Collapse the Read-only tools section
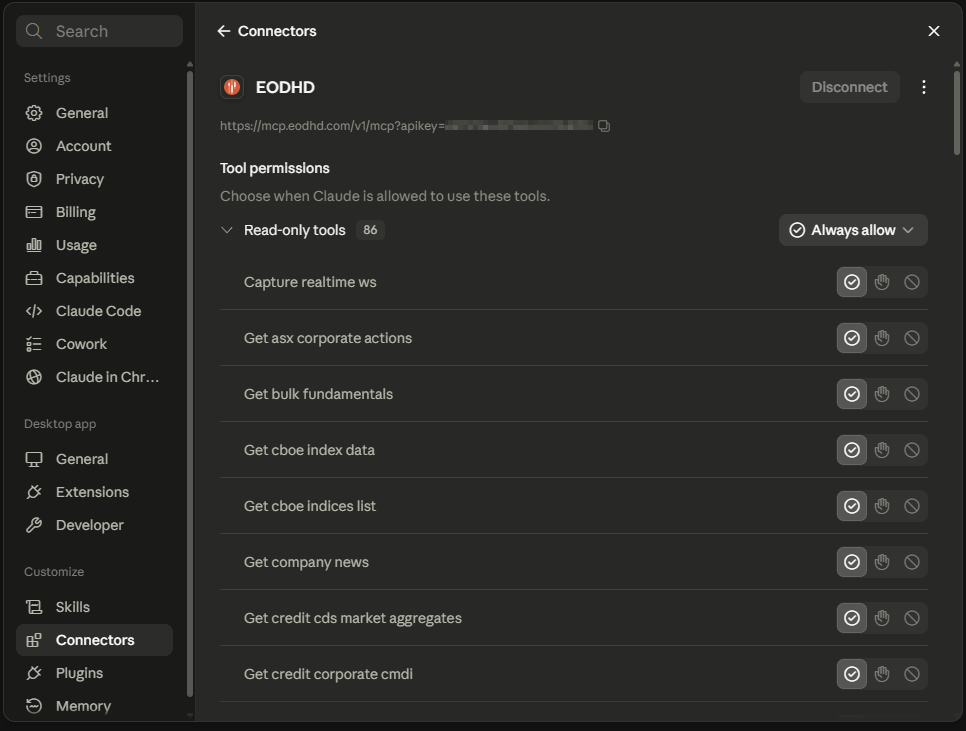The height and width of the screenshot is (731, 966). 227,230
